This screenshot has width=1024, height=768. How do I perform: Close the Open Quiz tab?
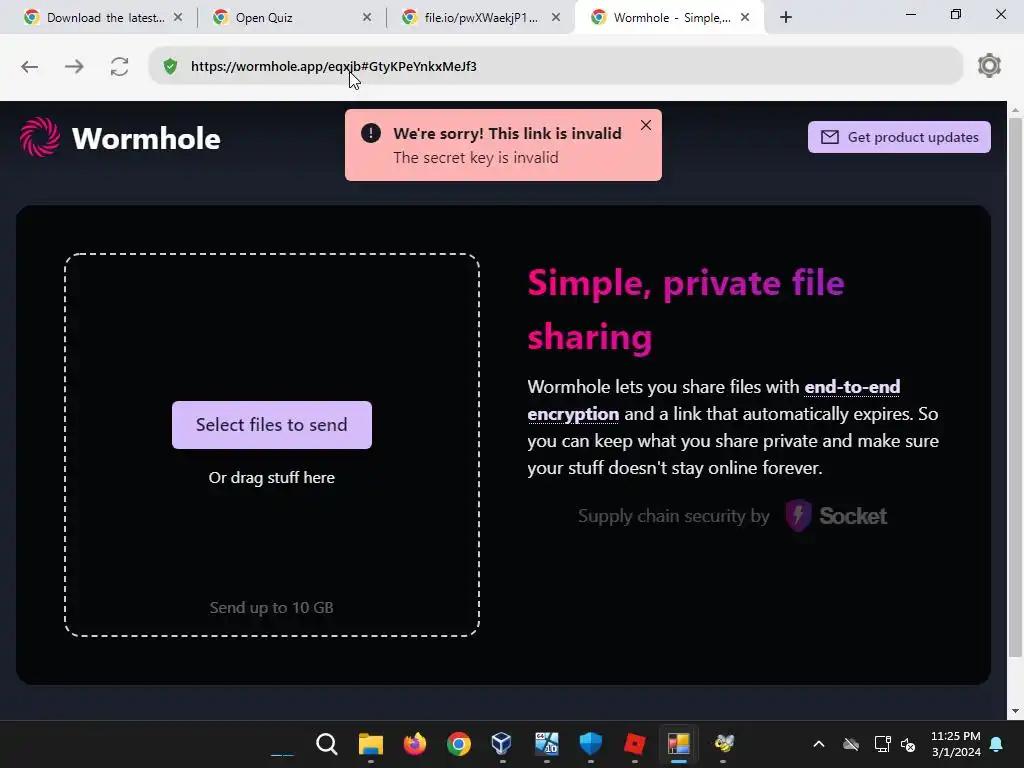point(367,18)
